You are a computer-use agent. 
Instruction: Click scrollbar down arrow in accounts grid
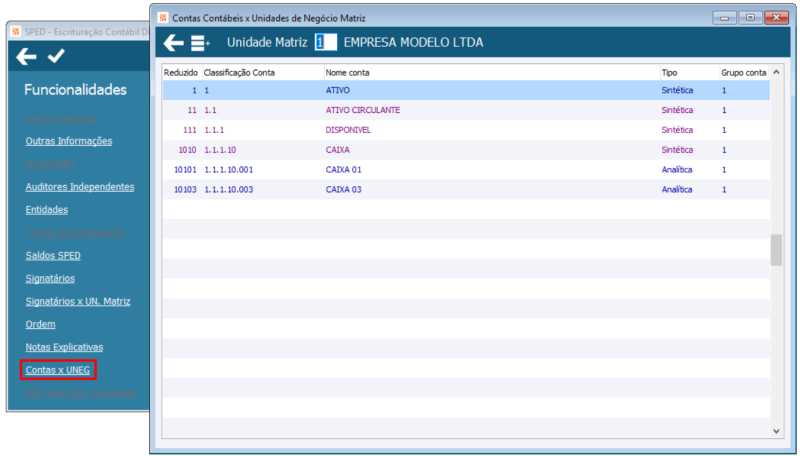tap(776, 431)
